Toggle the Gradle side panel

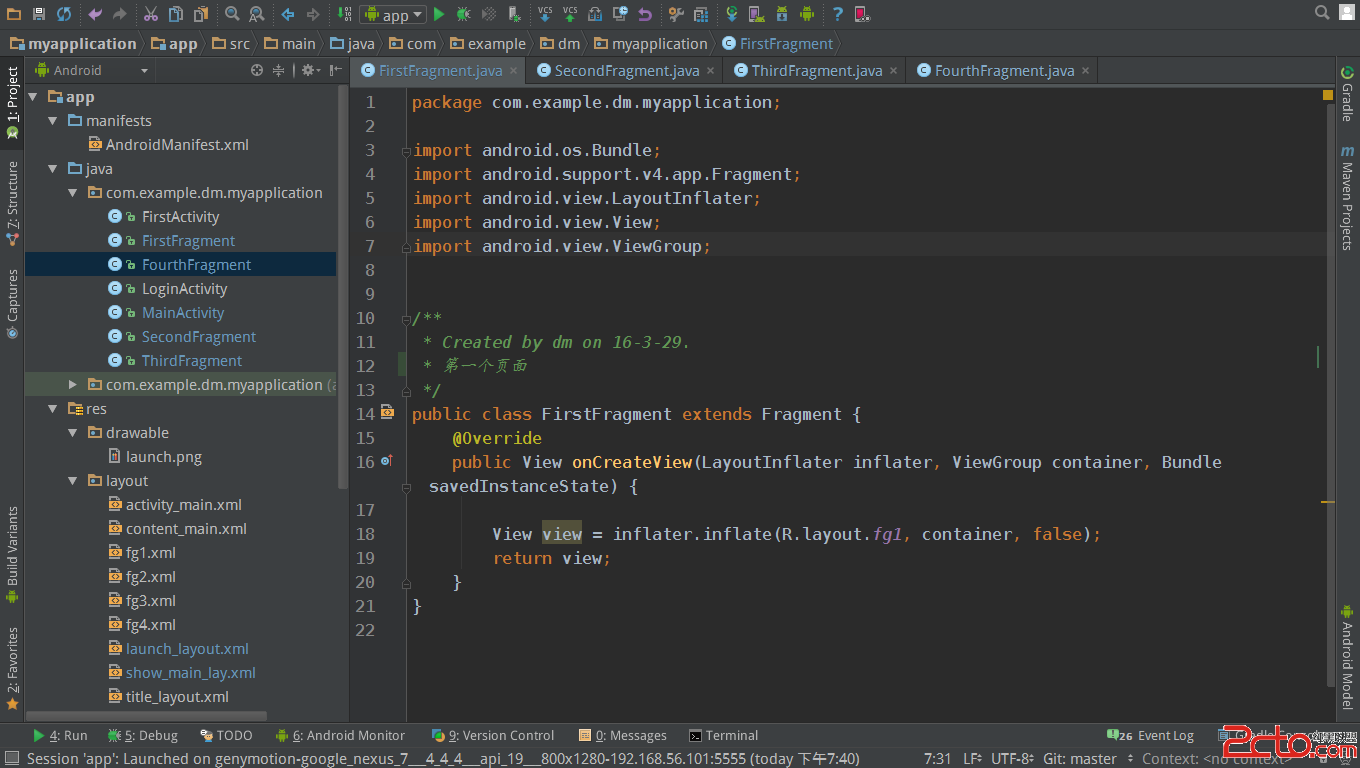coord(1347,94)
